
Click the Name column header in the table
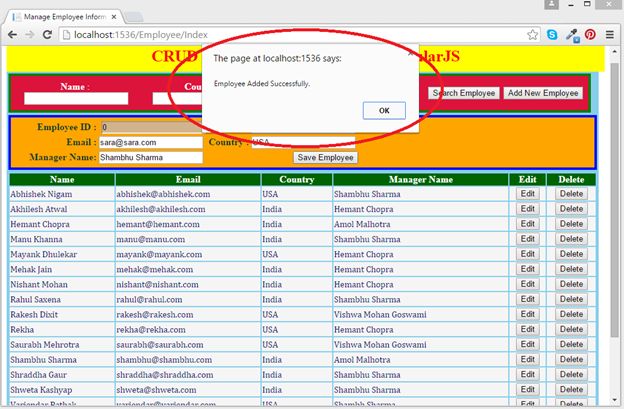(x=62, y=179)
